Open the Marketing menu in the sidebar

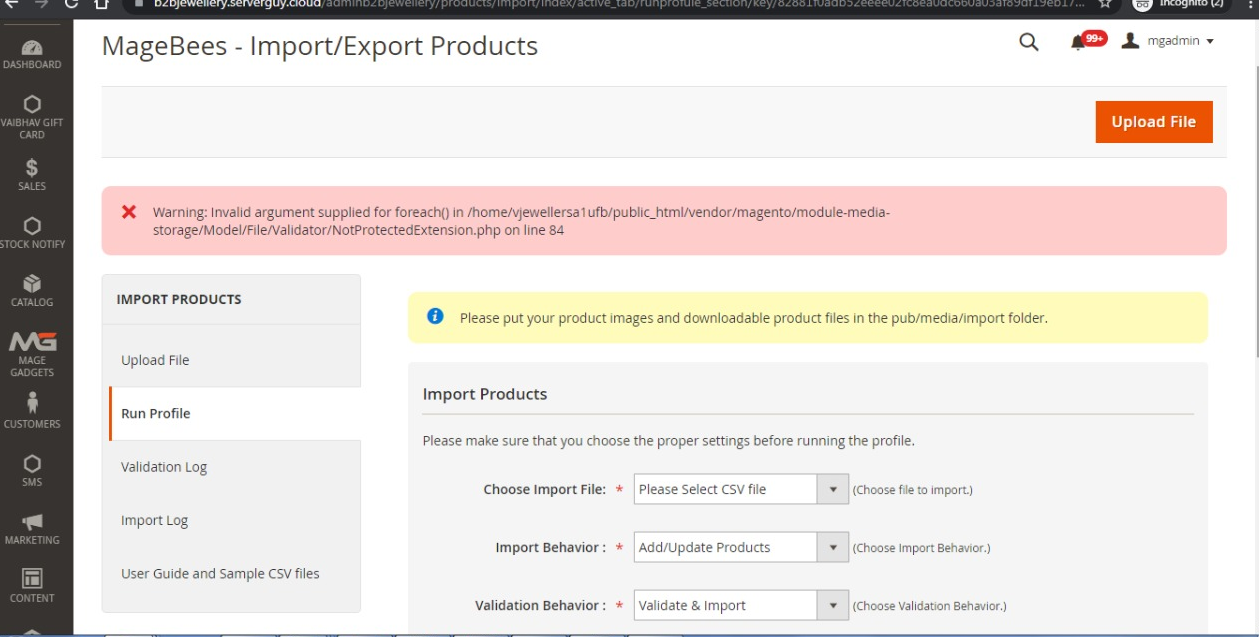32,528
